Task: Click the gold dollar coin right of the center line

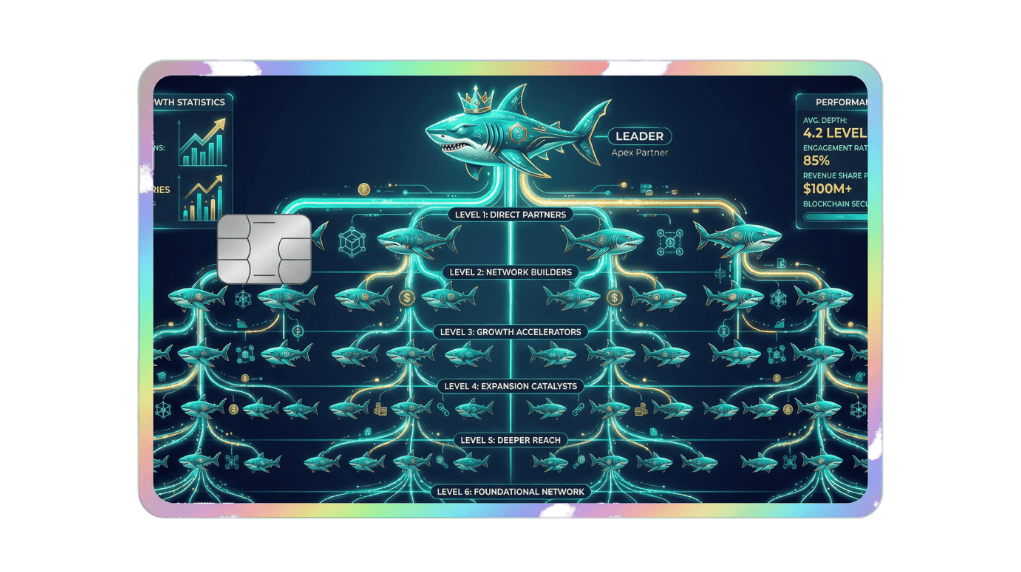Action: [614, 298]
